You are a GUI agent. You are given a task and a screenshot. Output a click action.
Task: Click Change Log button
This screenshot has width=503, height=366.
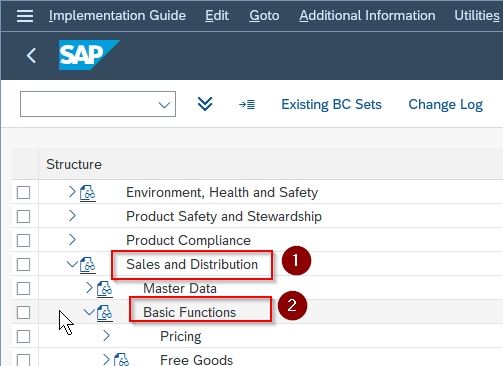(445, 105)
